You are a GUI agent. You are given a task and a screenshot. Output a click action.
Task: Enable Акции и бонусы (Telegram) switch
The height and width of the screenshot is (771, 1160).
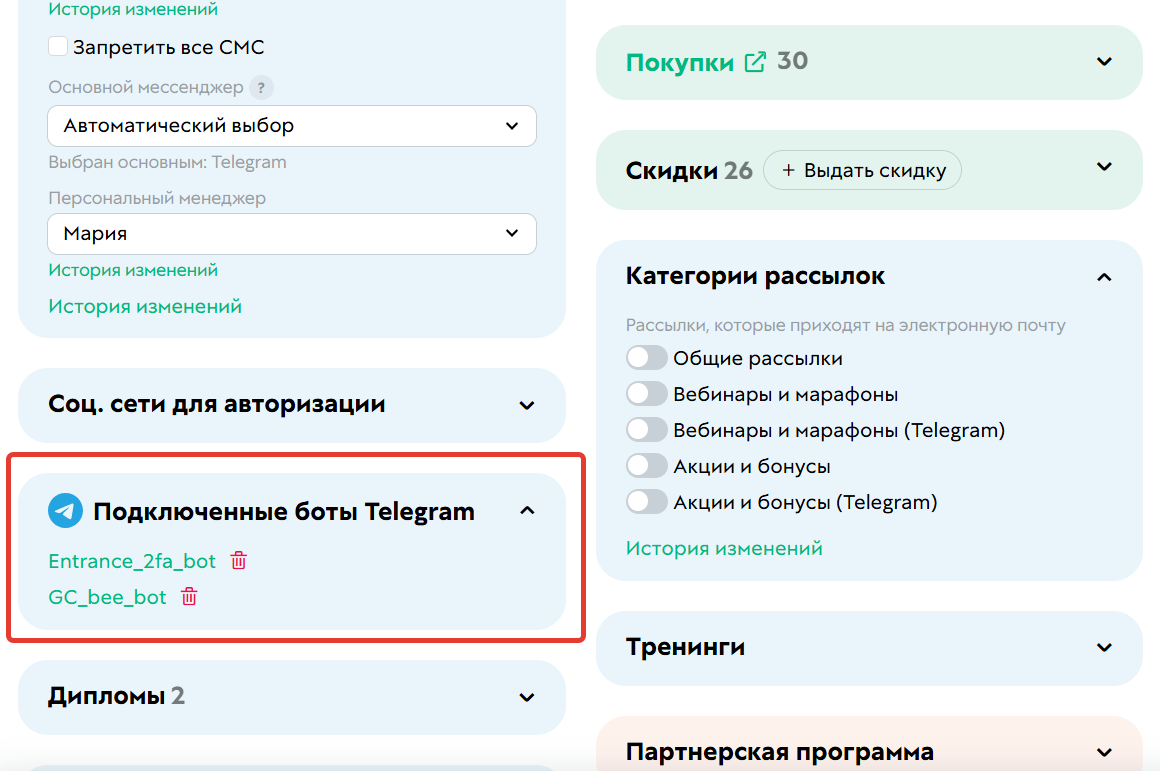647,501
